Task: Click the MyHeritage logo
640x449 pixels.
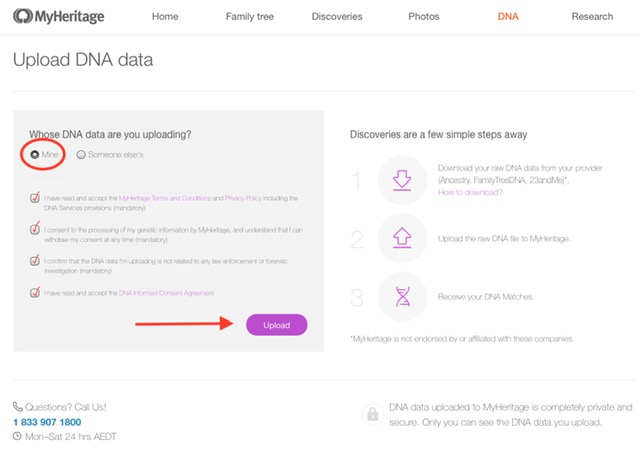Action: 59,16
